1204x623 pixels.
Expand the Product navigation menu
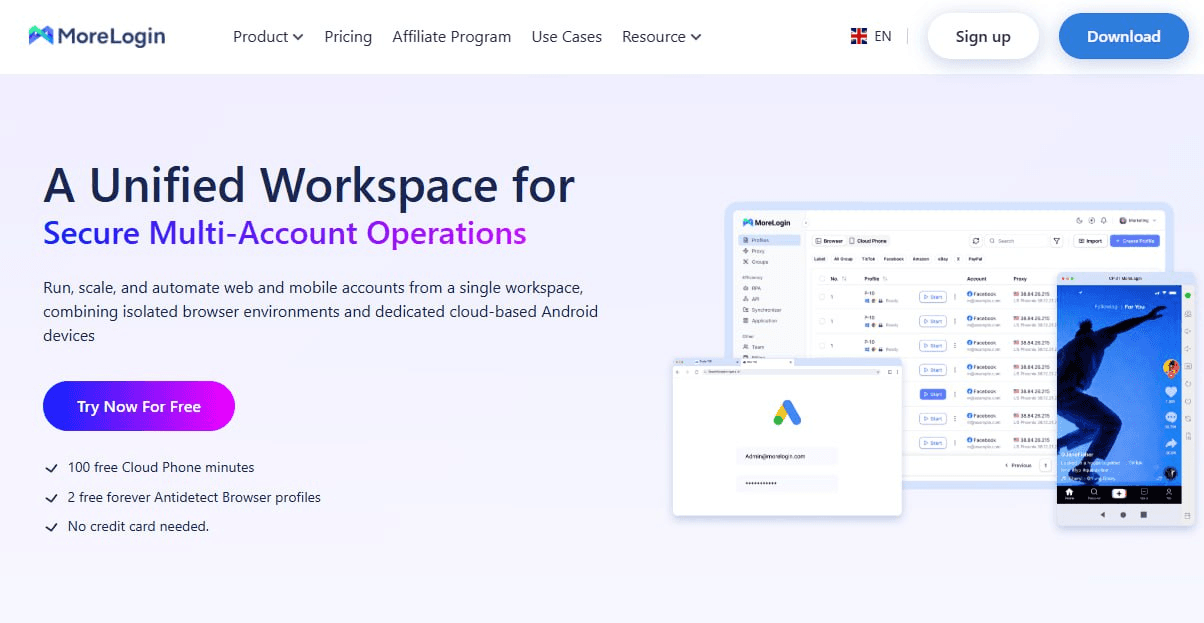pos(268,36)
